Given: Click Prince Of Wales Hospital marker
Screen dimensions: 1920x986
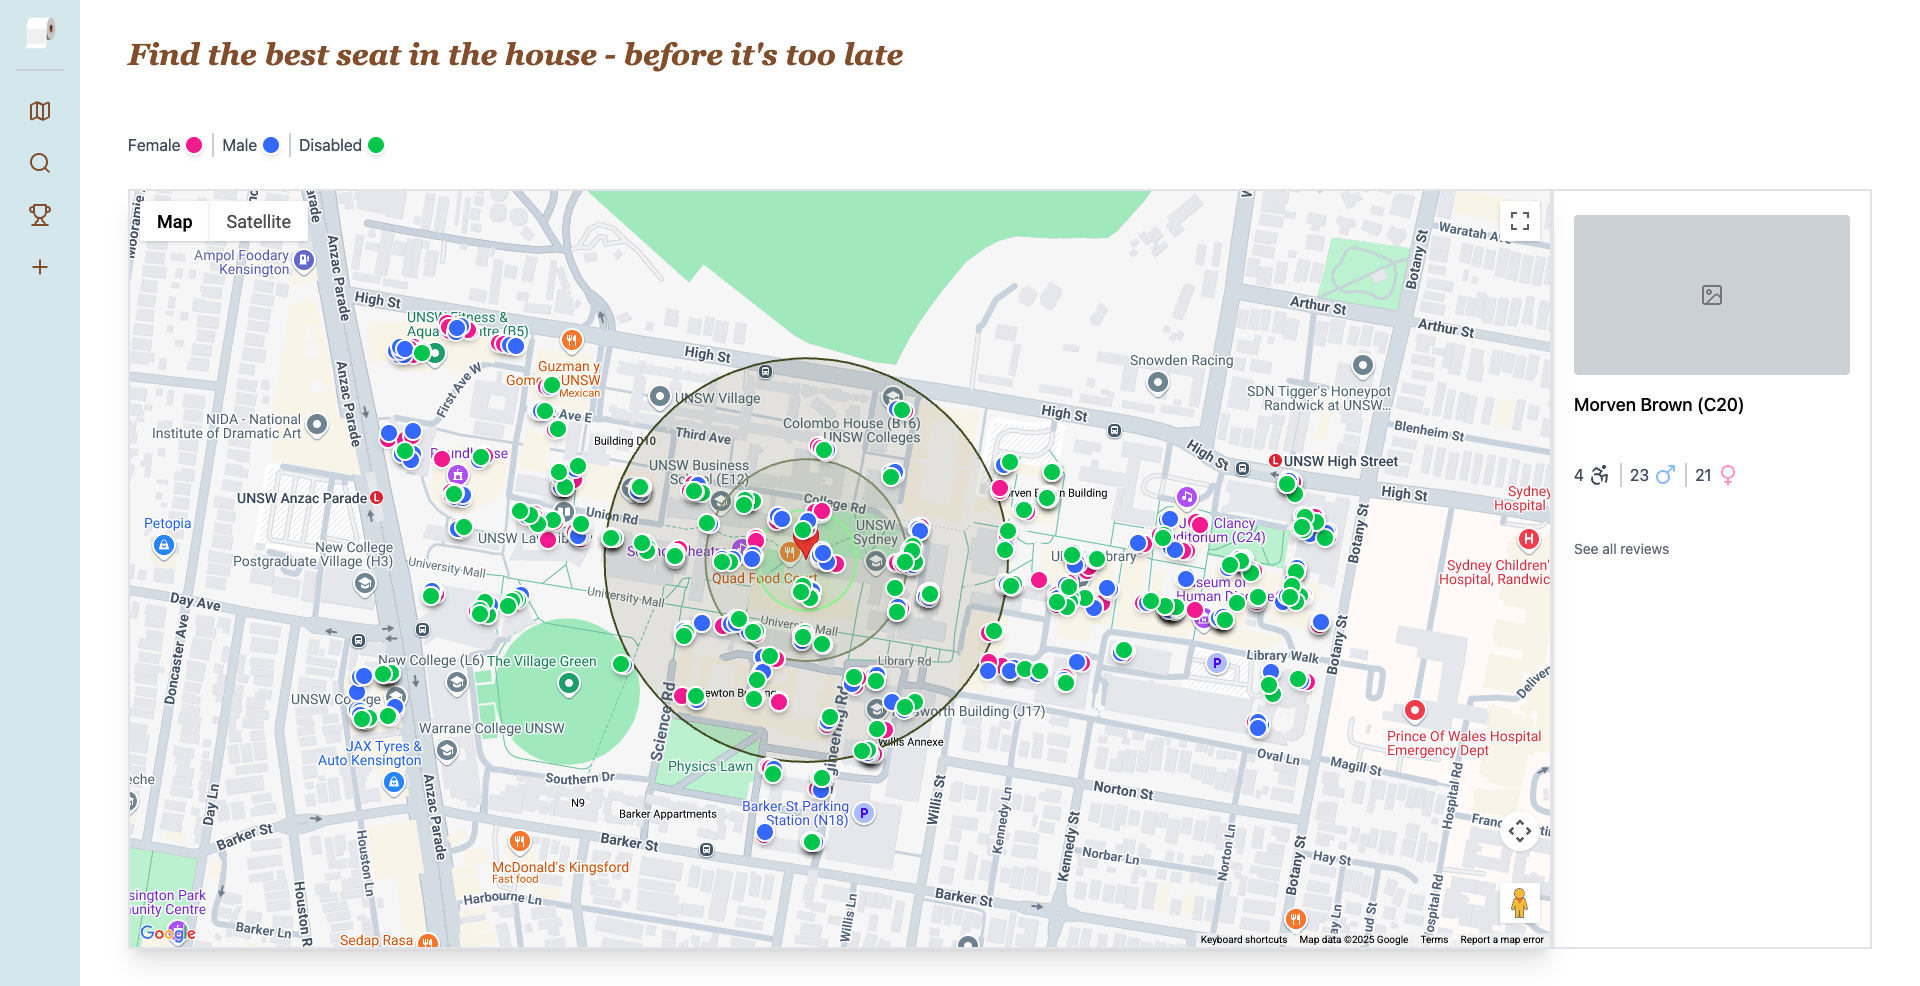Looking at the screenshot, I should tap(1415, 711).
